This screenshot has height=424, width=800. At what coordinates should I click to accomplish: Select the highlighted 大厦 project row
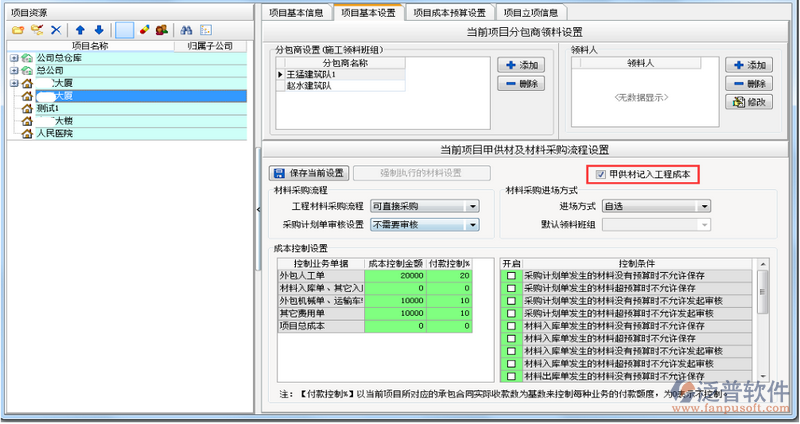tap(141, 96)
